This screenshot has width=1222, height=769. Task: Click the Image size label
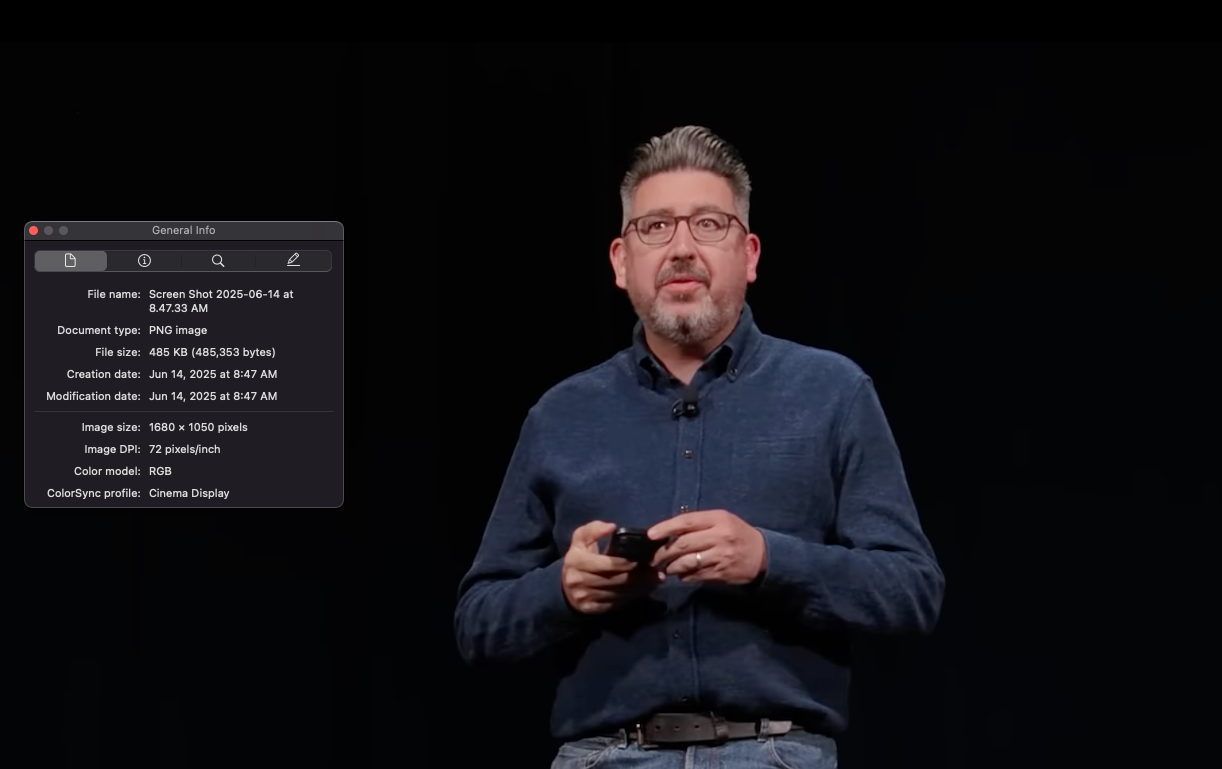coord(111,427)
